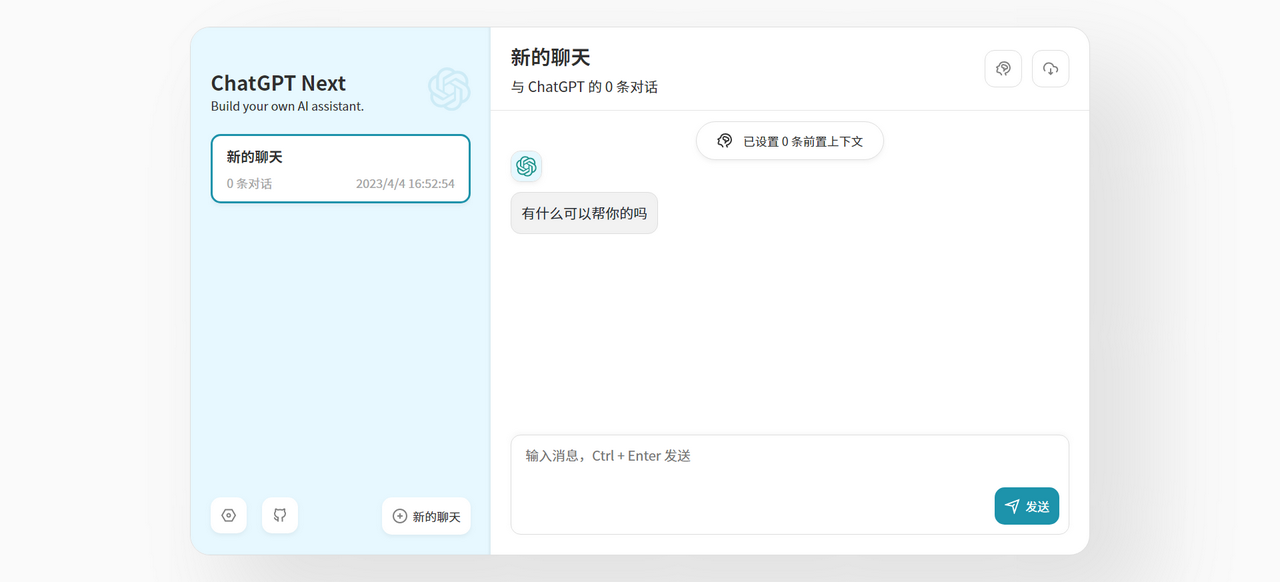Start a chat with 新的聊天 button text
The image size is (1280, 582).
tap(437, 517)
